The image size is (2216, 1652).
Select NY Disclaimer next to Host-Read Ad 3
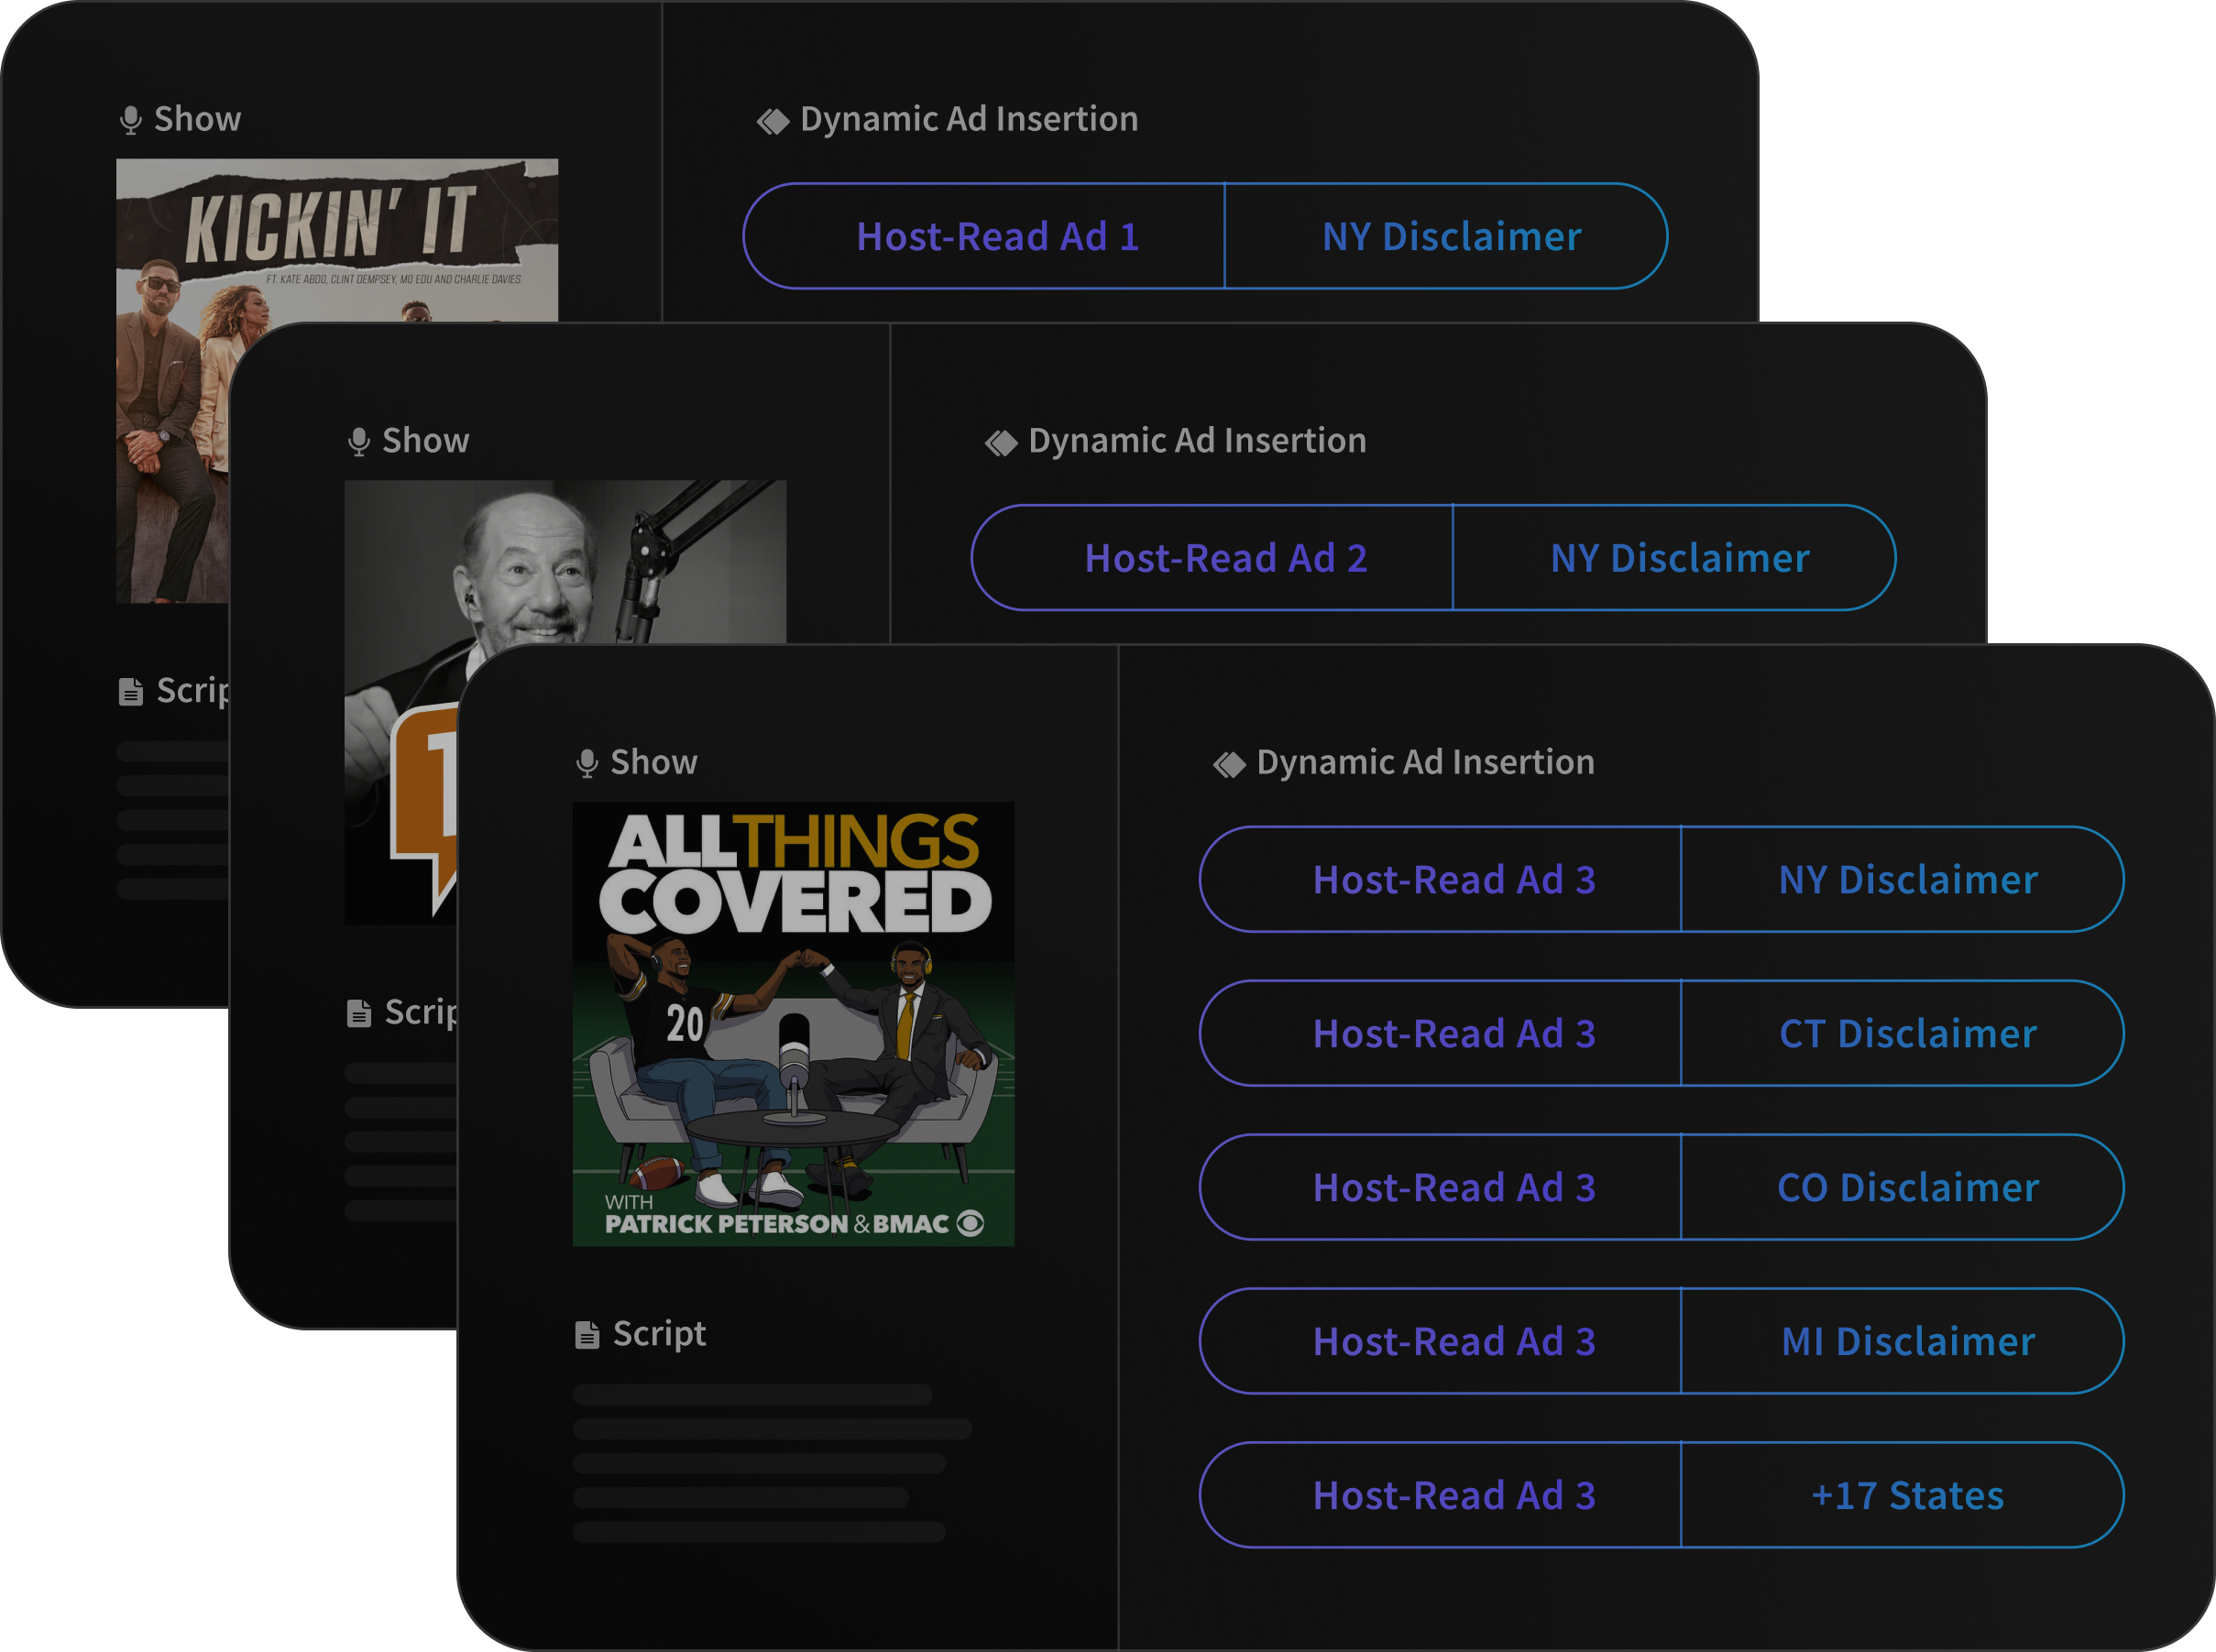click(x=1902, y=880)
